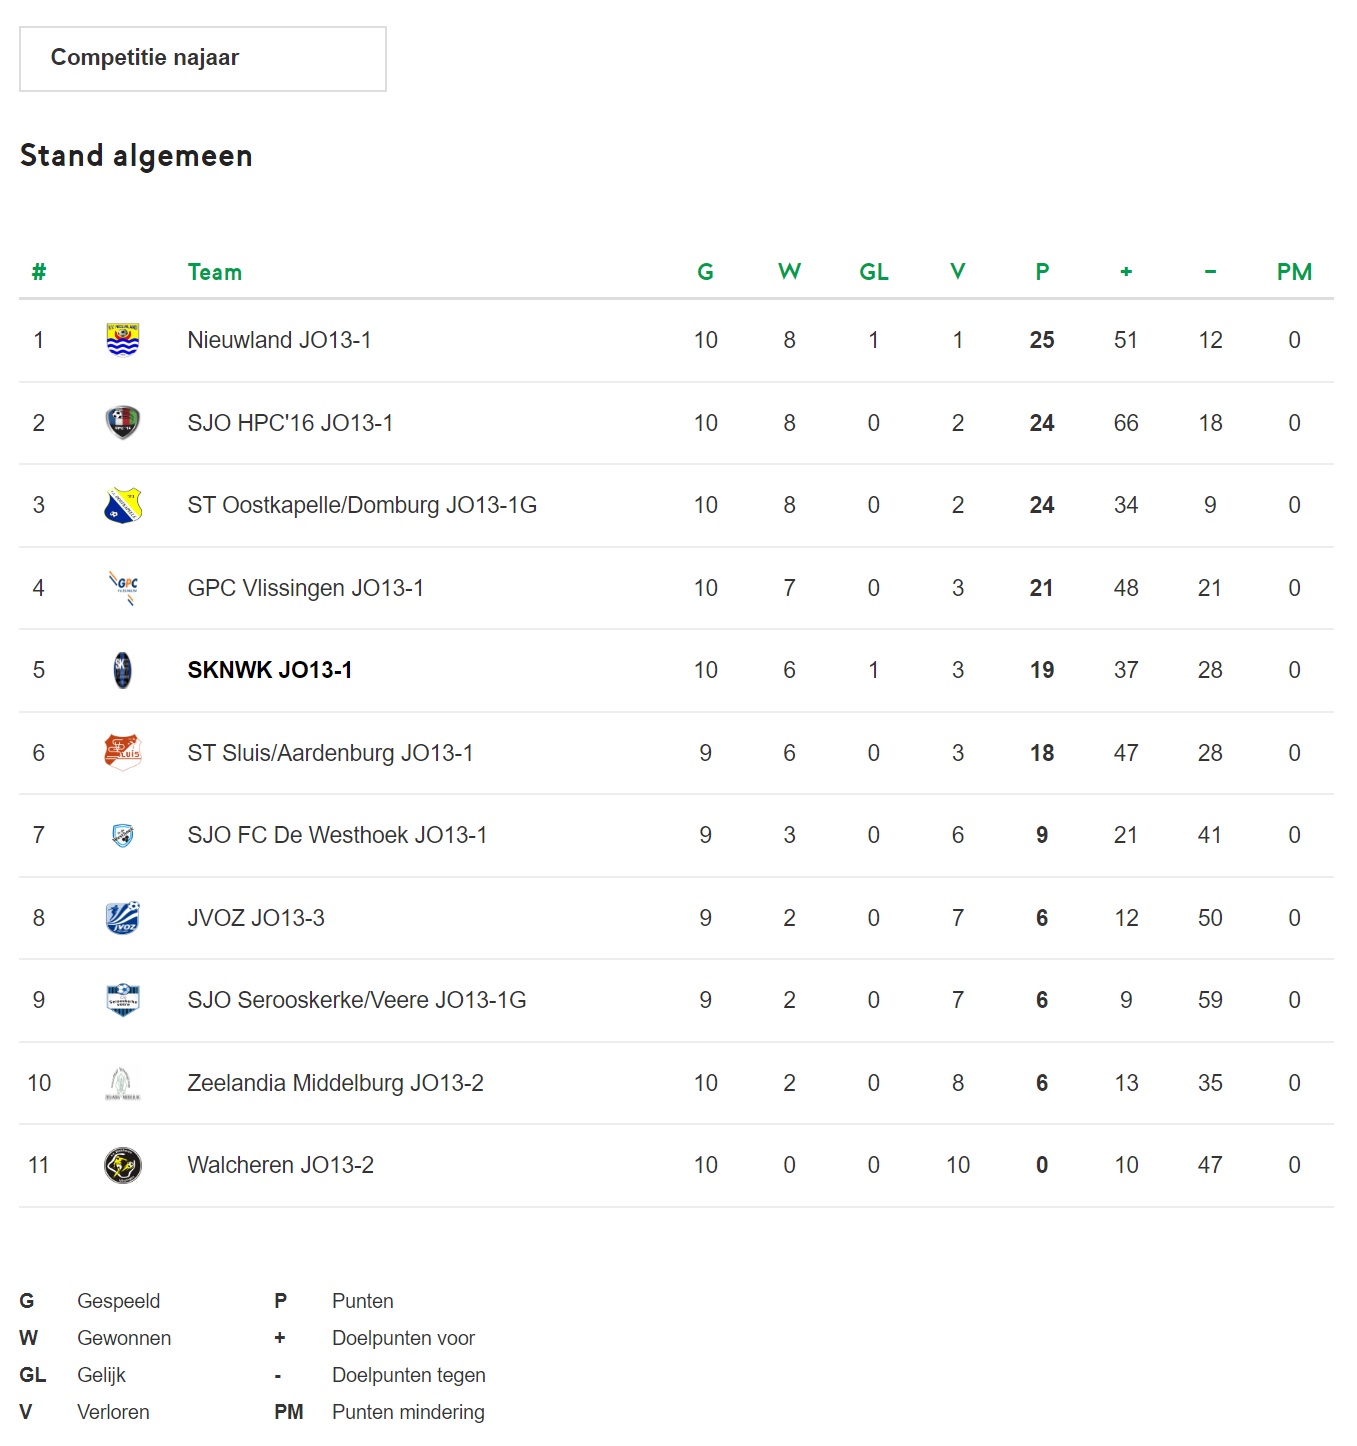Click the Team column header
Image resolution: width=1357 pixels, height=1446 pixels.
click(215, 272)
